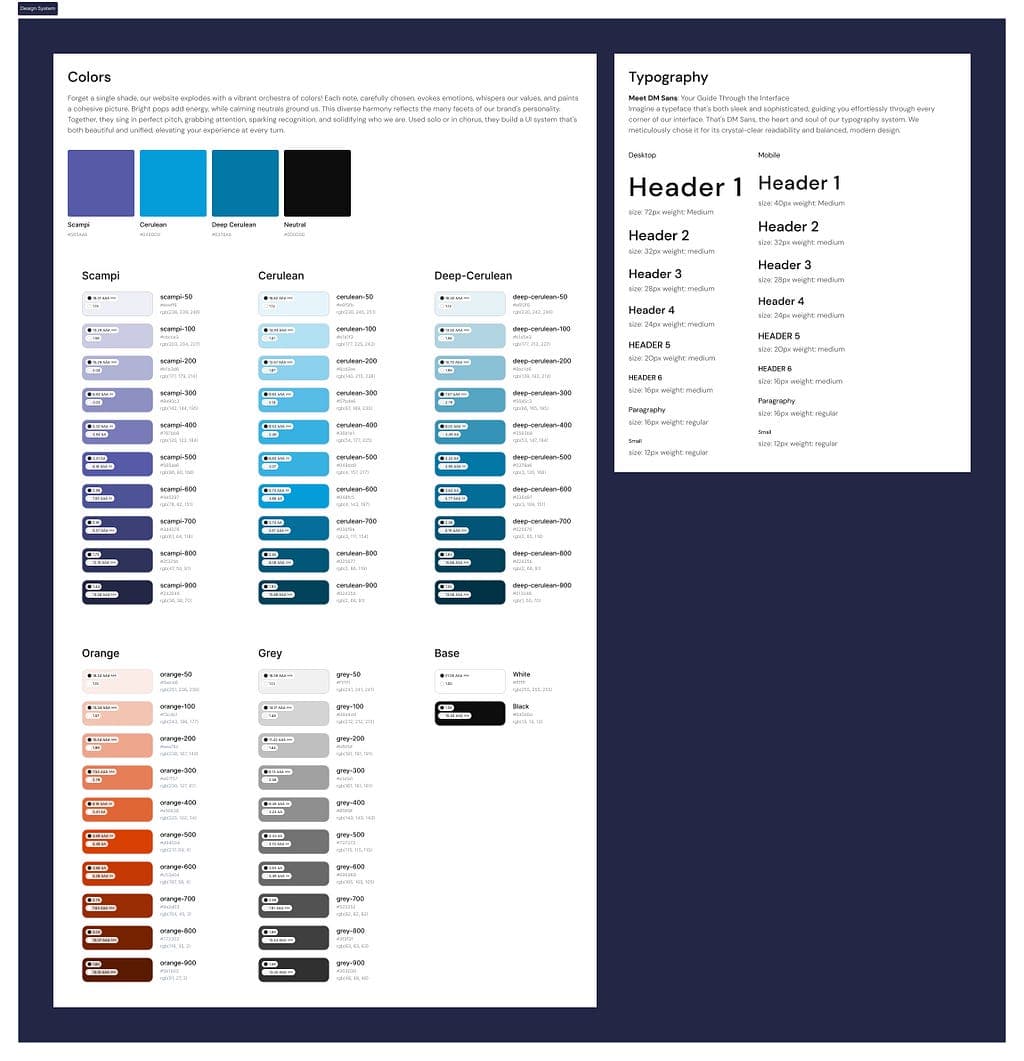
Task: Click the Mobile column label
Action: (769, 155)
